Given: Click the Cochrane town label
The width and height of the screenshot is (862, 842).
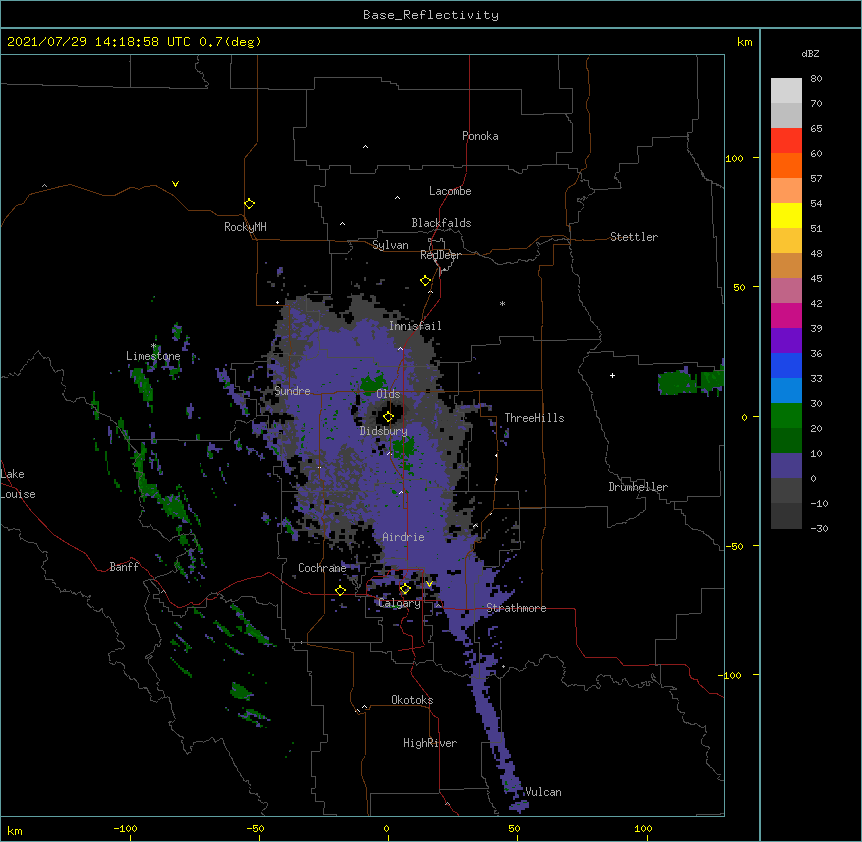Looking at the screenshot, I should tap(322, 568).
